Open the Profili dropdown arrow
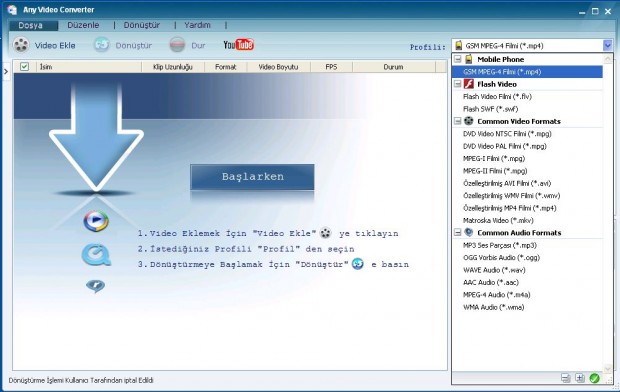 click(607, 45)
